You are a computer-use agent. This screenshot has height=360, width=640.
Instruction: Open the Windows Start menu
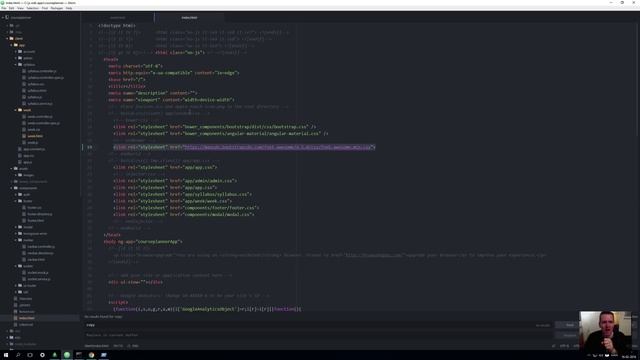(x=6, y=355)
